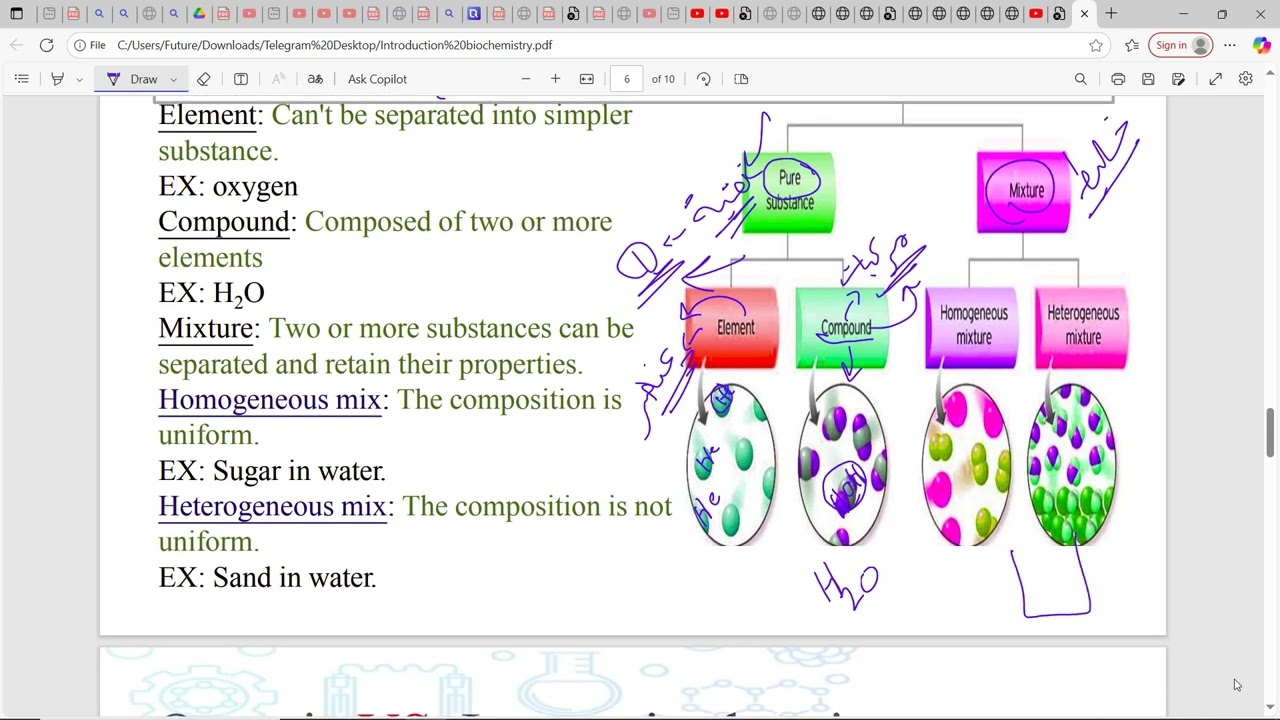Select the Erase tool
The height and width of the screenshot is (720, 1280).
click(x=204, y=79)
